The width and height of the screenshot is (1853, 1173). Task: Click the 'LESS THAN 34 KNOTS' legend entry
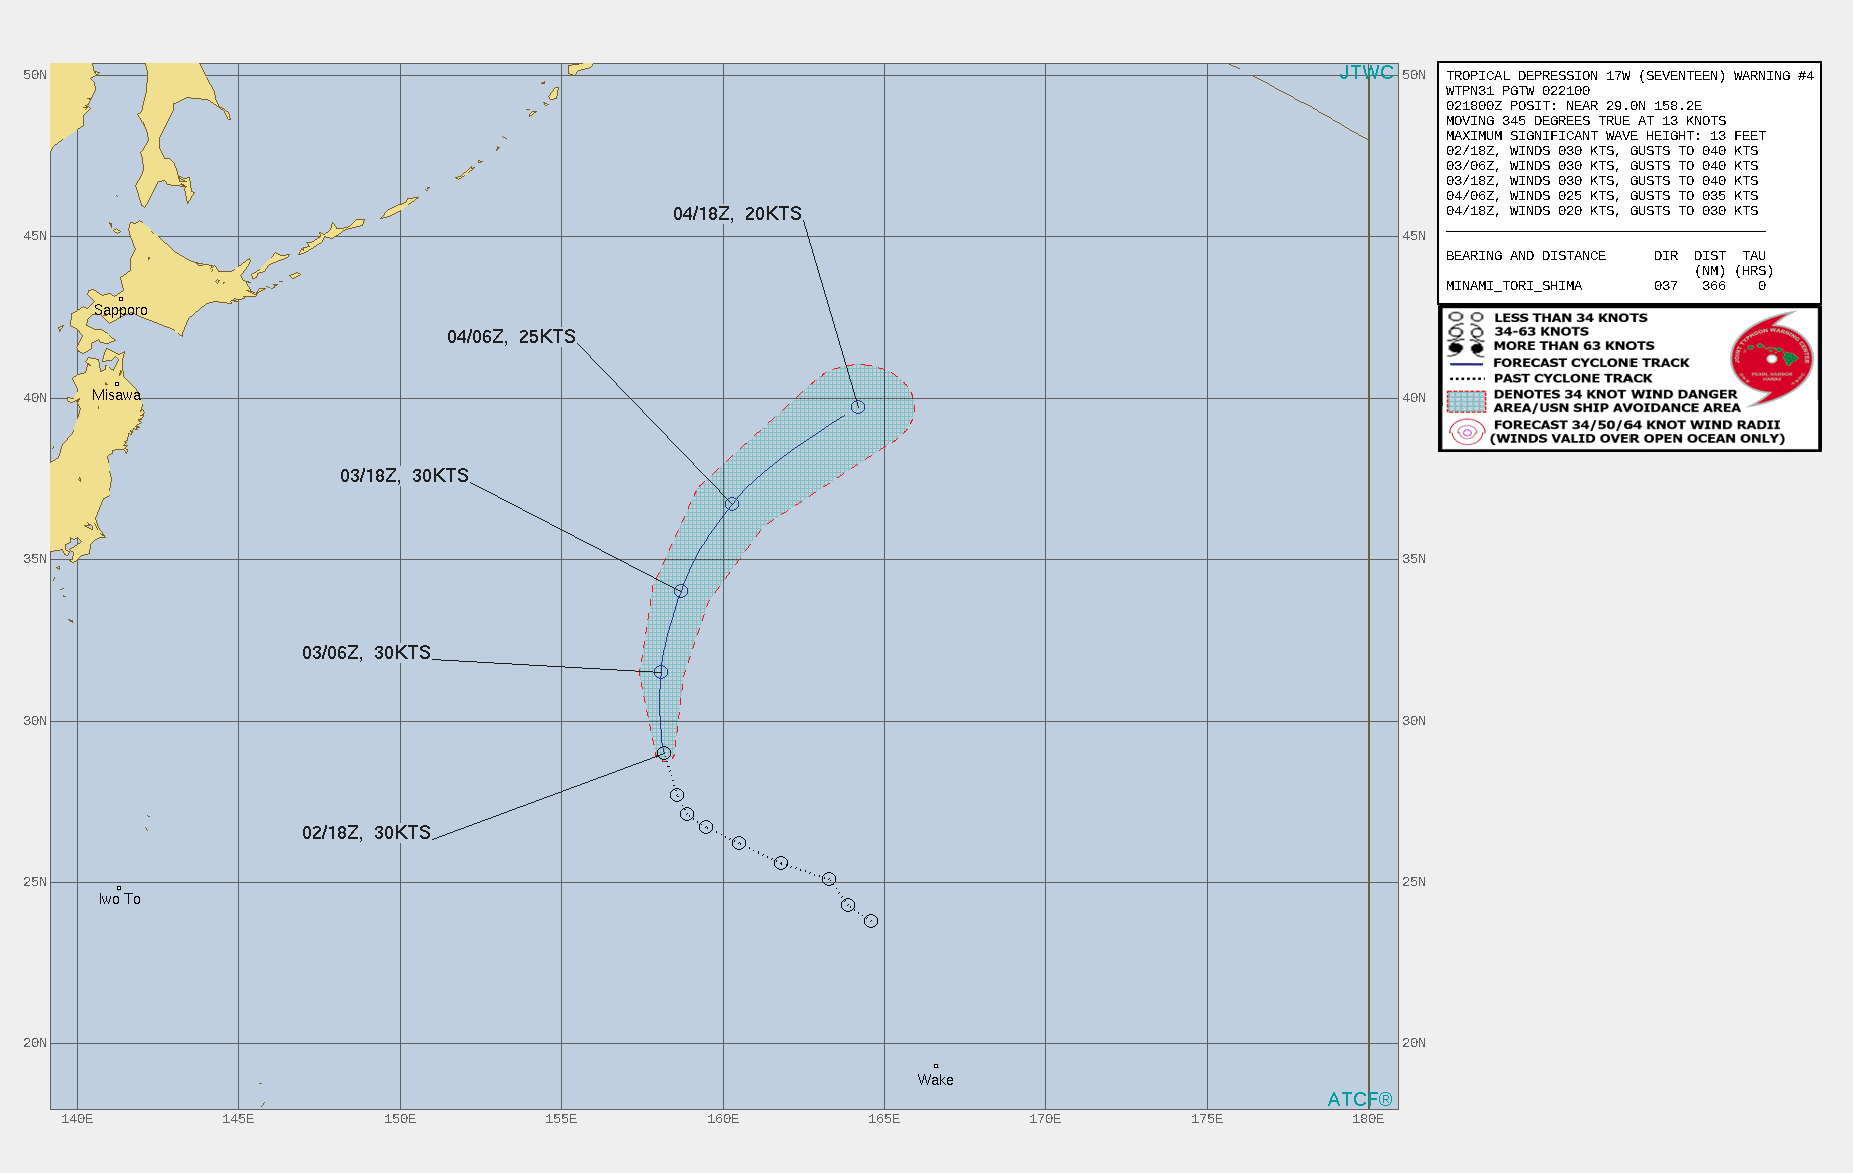coord(1570,318)
